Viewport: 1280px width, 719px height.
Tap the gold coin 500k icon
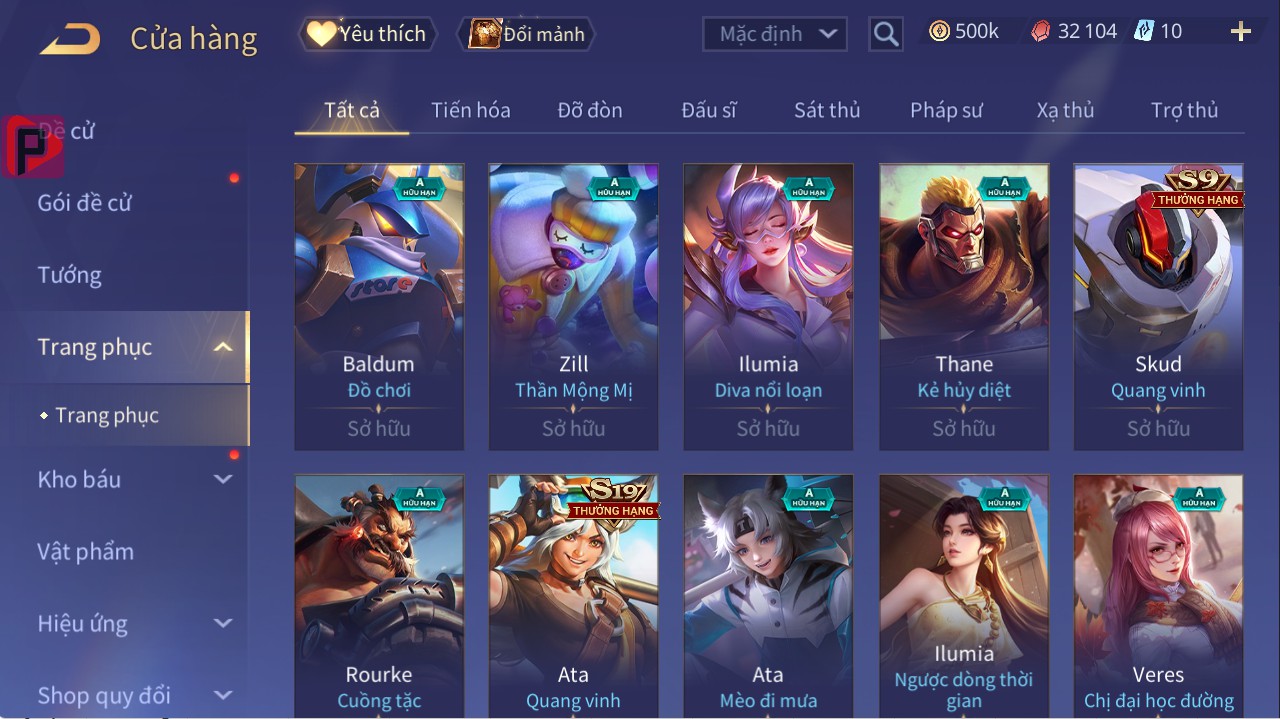coord(939,32)
